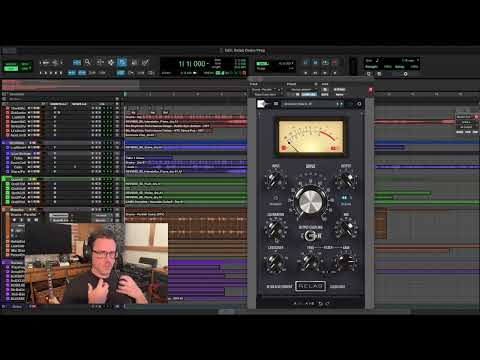This screenshot has width=480, height=360.
Task: Select the highlighted Grabber hand tool
Action: click(x=122, y=62)
